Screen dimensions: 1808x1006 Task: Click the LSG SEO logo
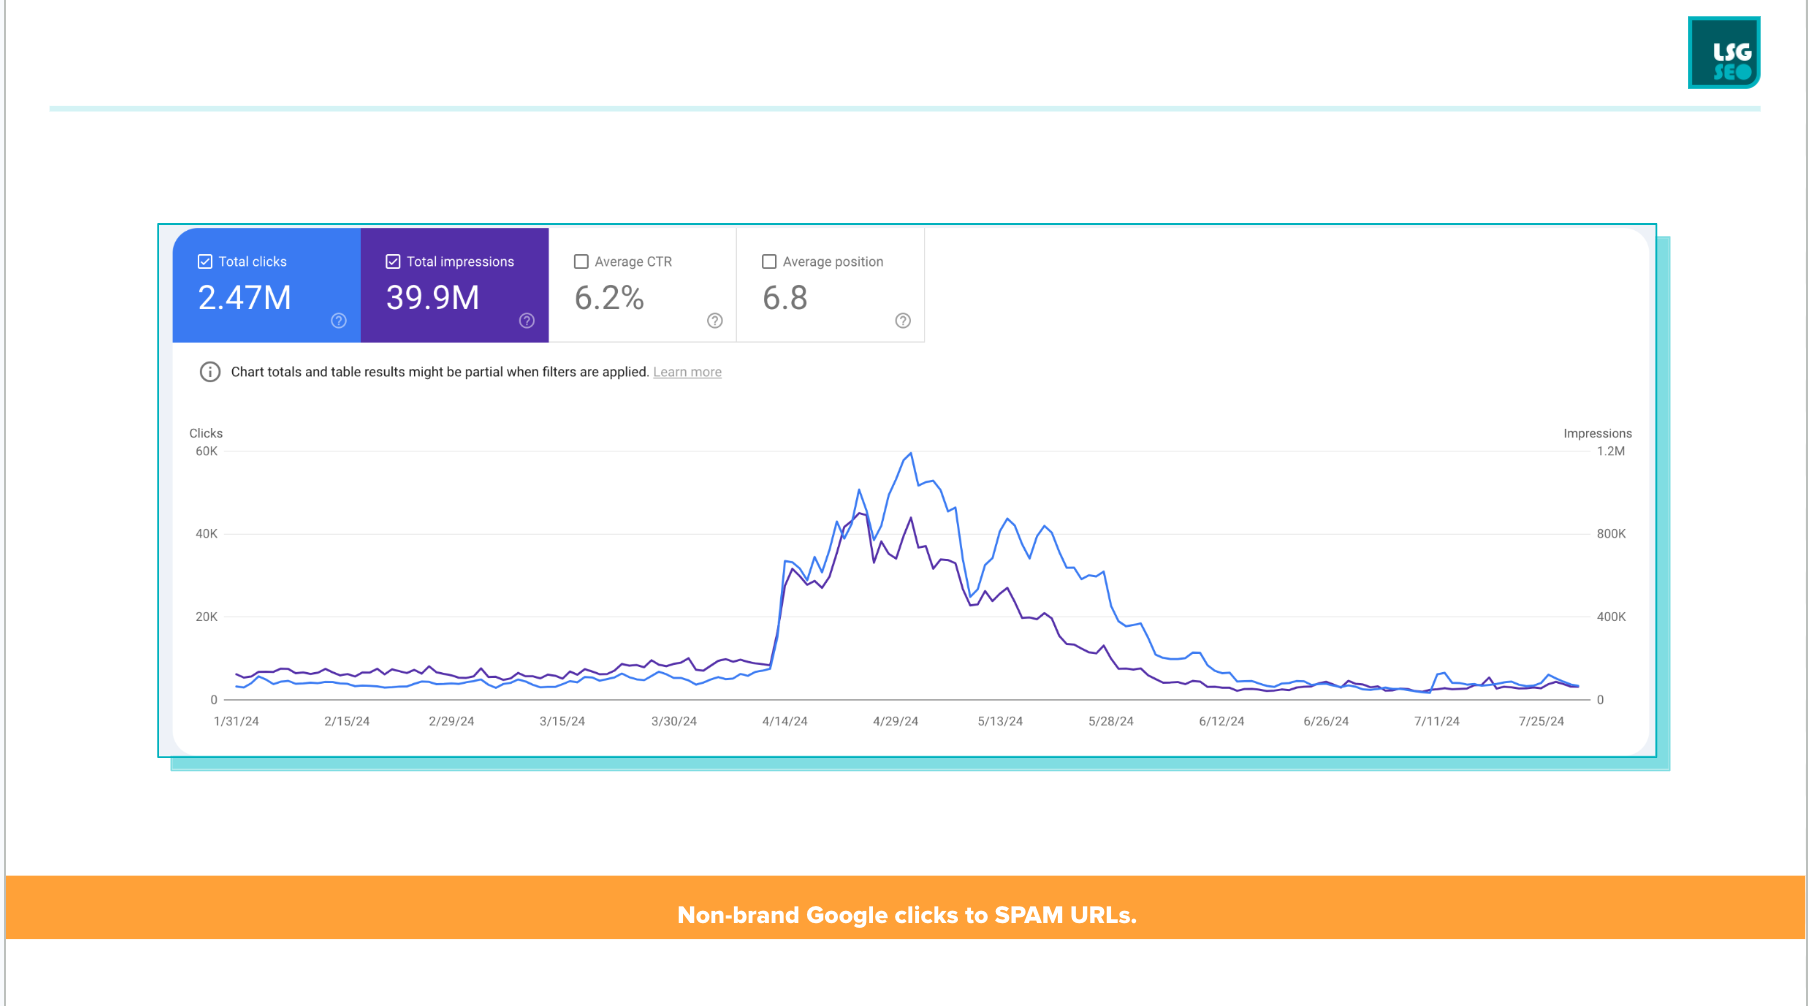click(x=1724, y=53)
